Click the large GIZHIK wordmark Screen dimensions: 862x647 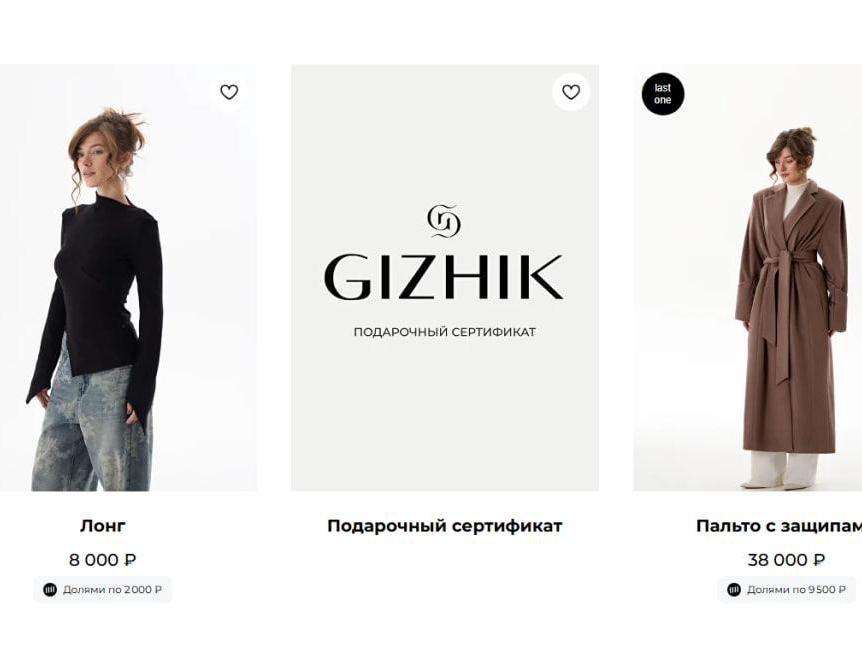tap(443, 277)
